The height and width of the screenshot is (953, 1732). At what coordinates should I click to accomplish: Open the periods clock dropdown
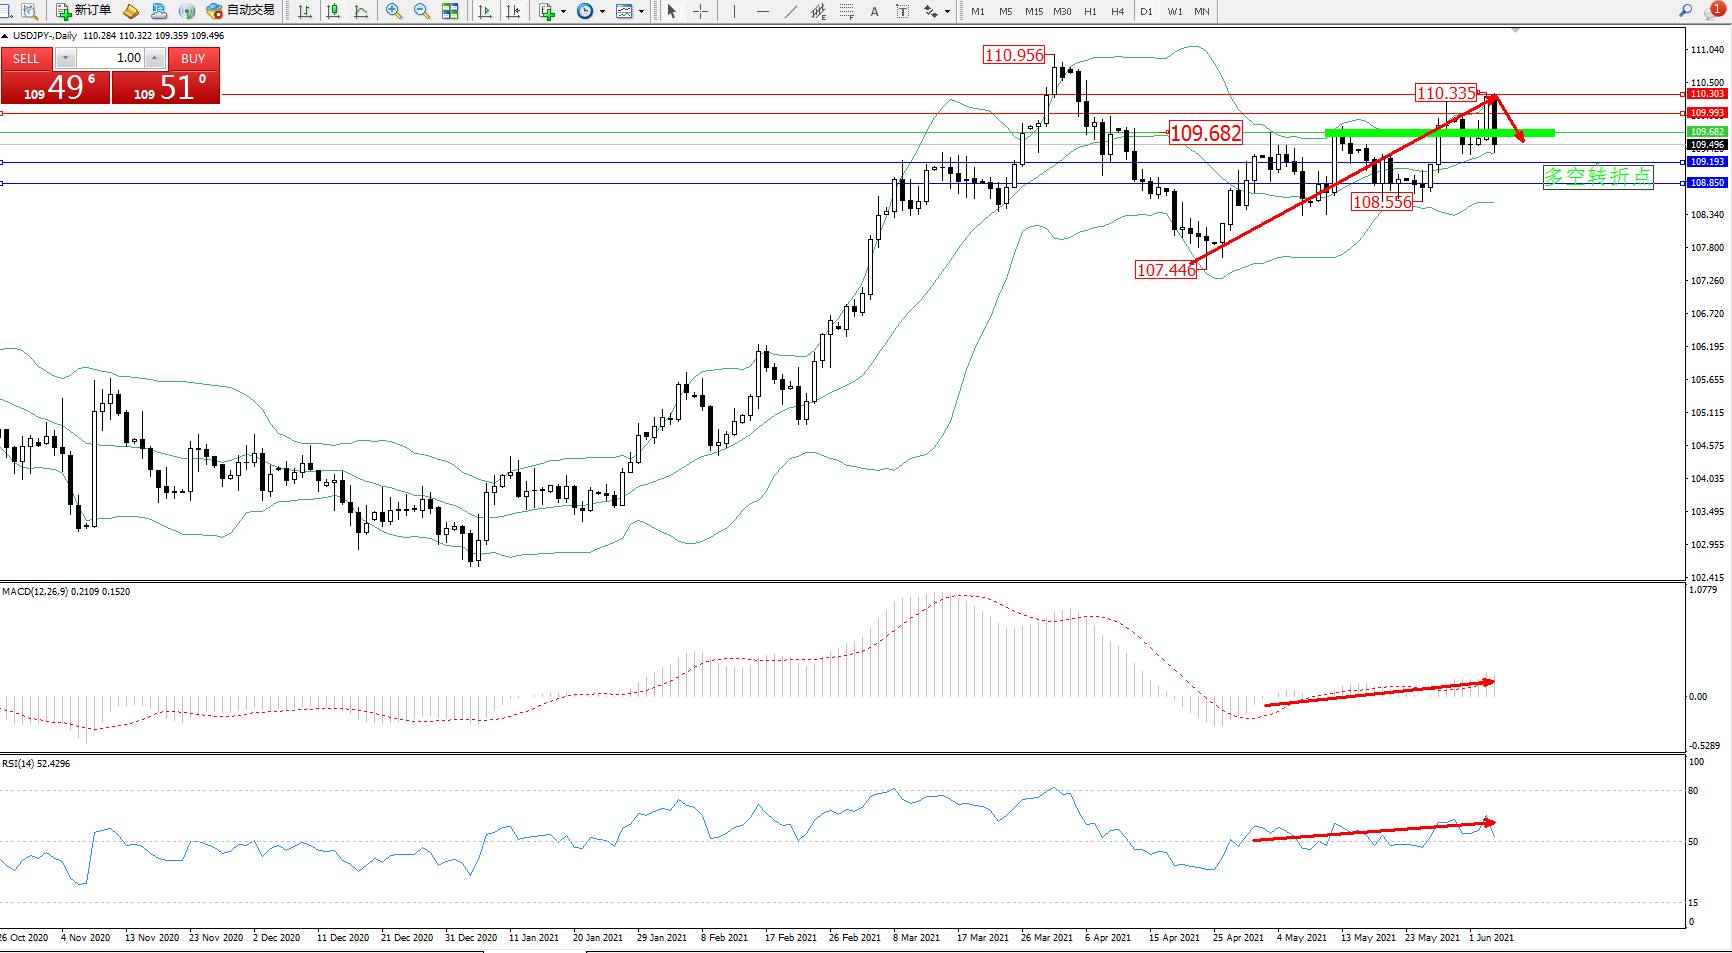coord(602,12)
